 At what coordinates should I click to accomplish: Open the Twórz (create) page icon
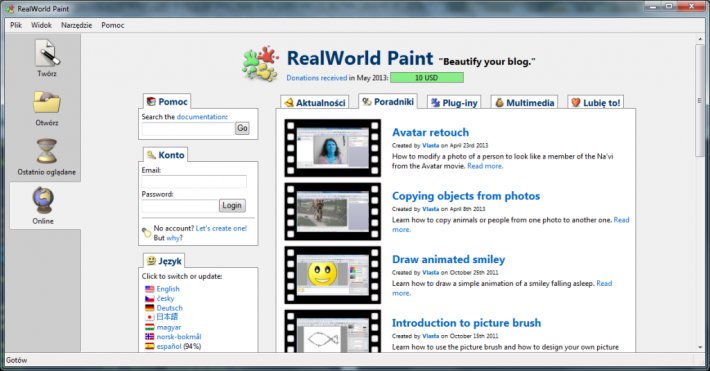coord(47,53)
